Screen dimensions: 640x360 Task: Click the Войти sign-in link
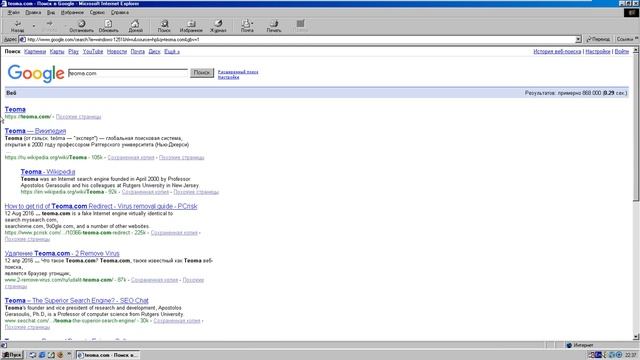click(622, 51)
